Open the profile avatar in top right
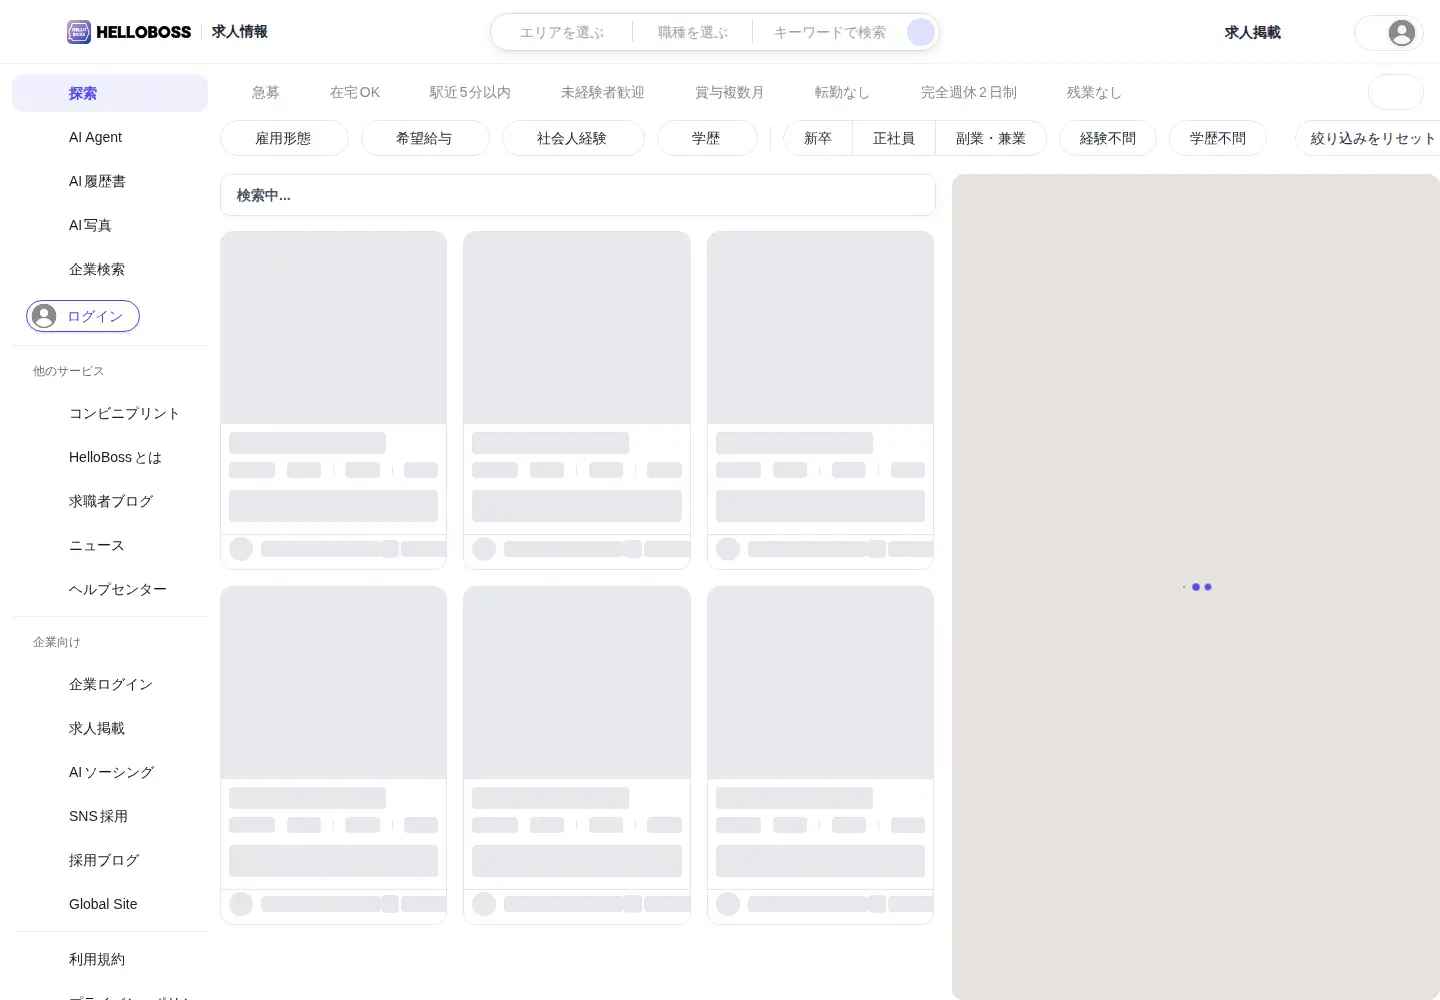 1402,33
